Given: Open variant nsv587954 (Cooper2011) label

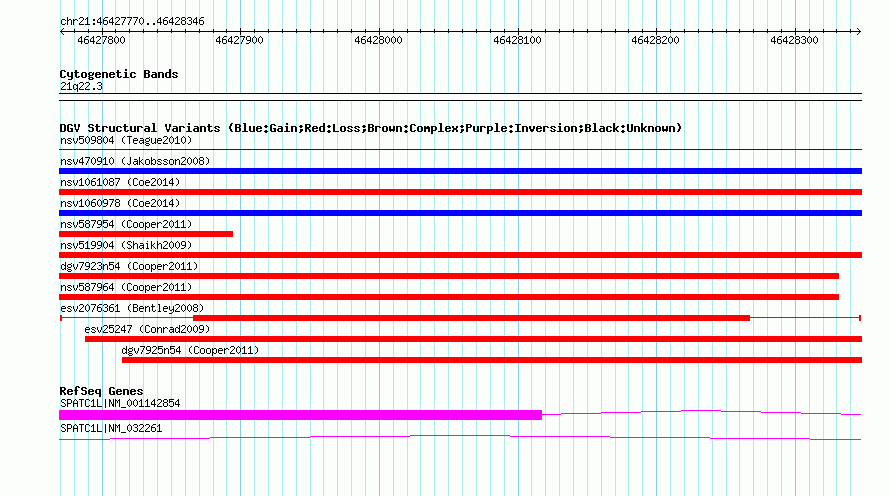Looking at the screenshot, I should click(126, 224).
